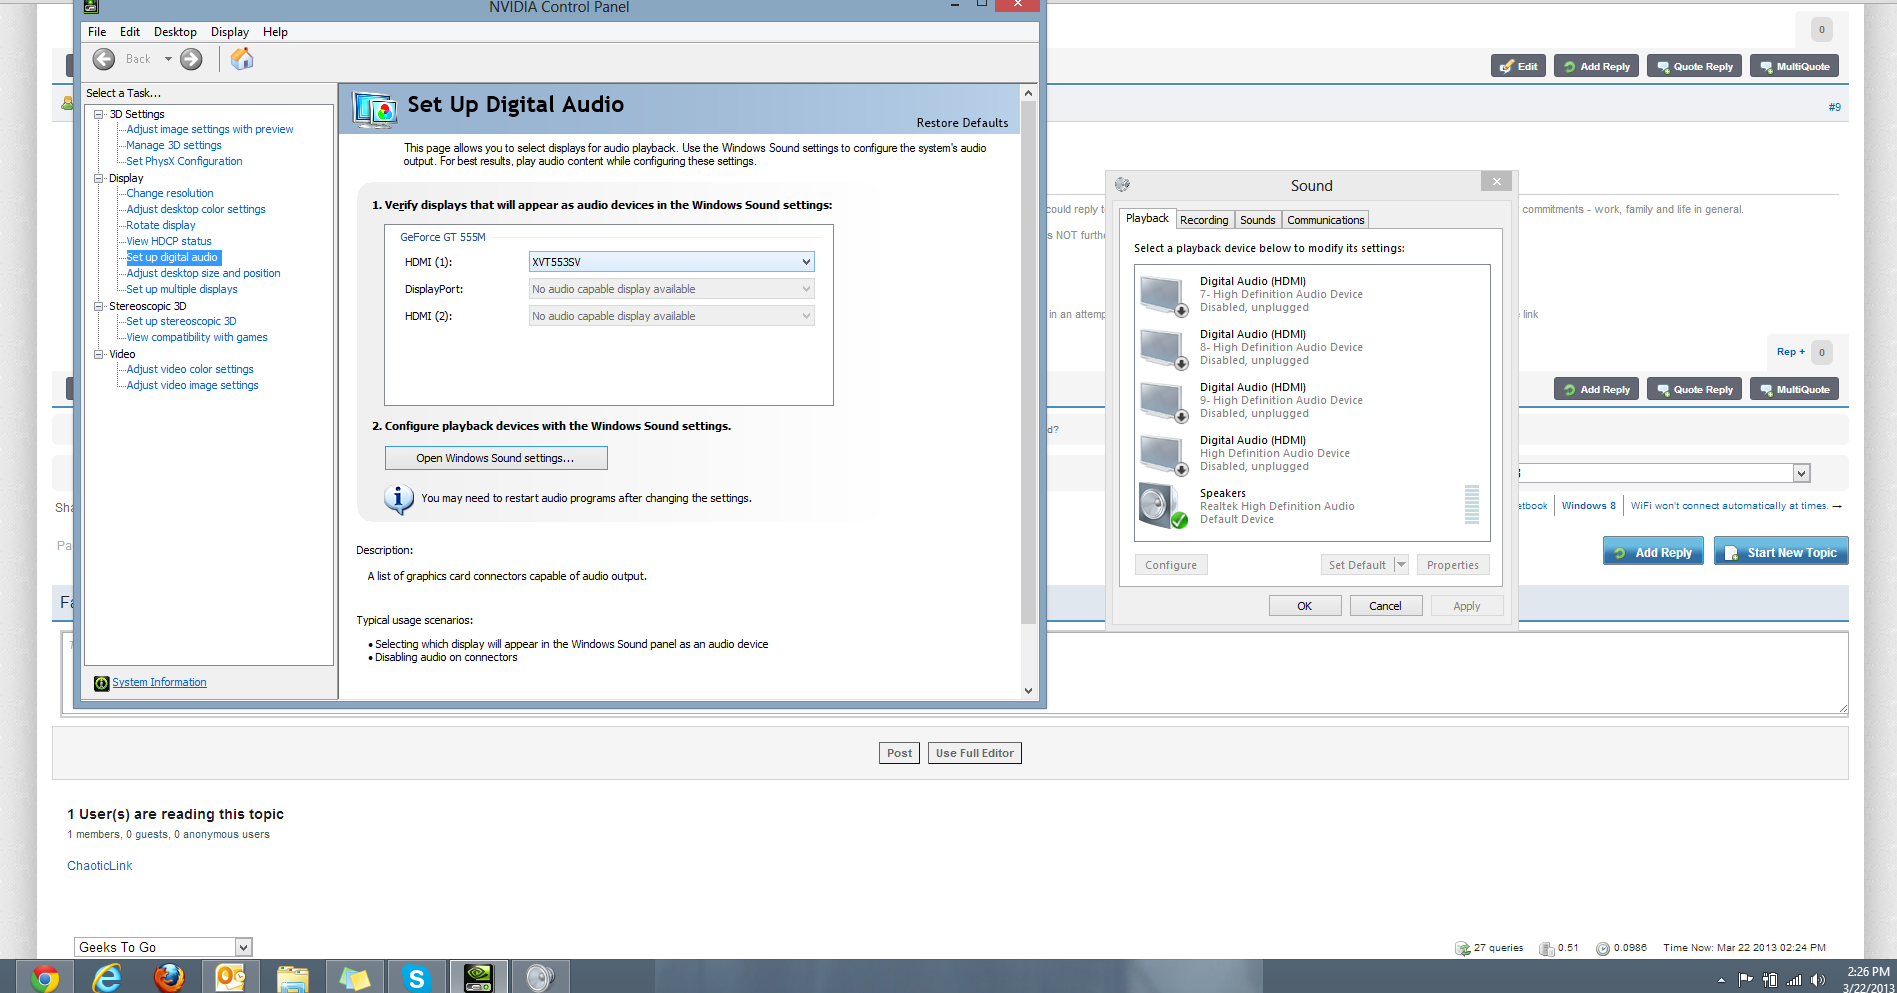Switch to the Recording tab
1897x993 pixels.
point(1204,220)
